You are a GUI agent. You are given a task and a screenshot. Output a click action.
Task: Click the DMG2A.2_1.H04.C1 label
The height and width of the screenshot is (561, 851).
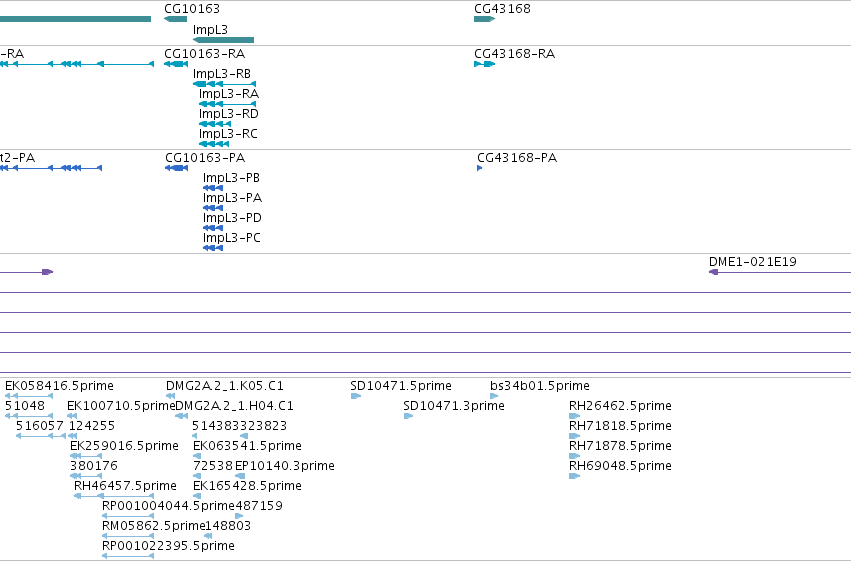pyautogui.click(x=234, y=406)
